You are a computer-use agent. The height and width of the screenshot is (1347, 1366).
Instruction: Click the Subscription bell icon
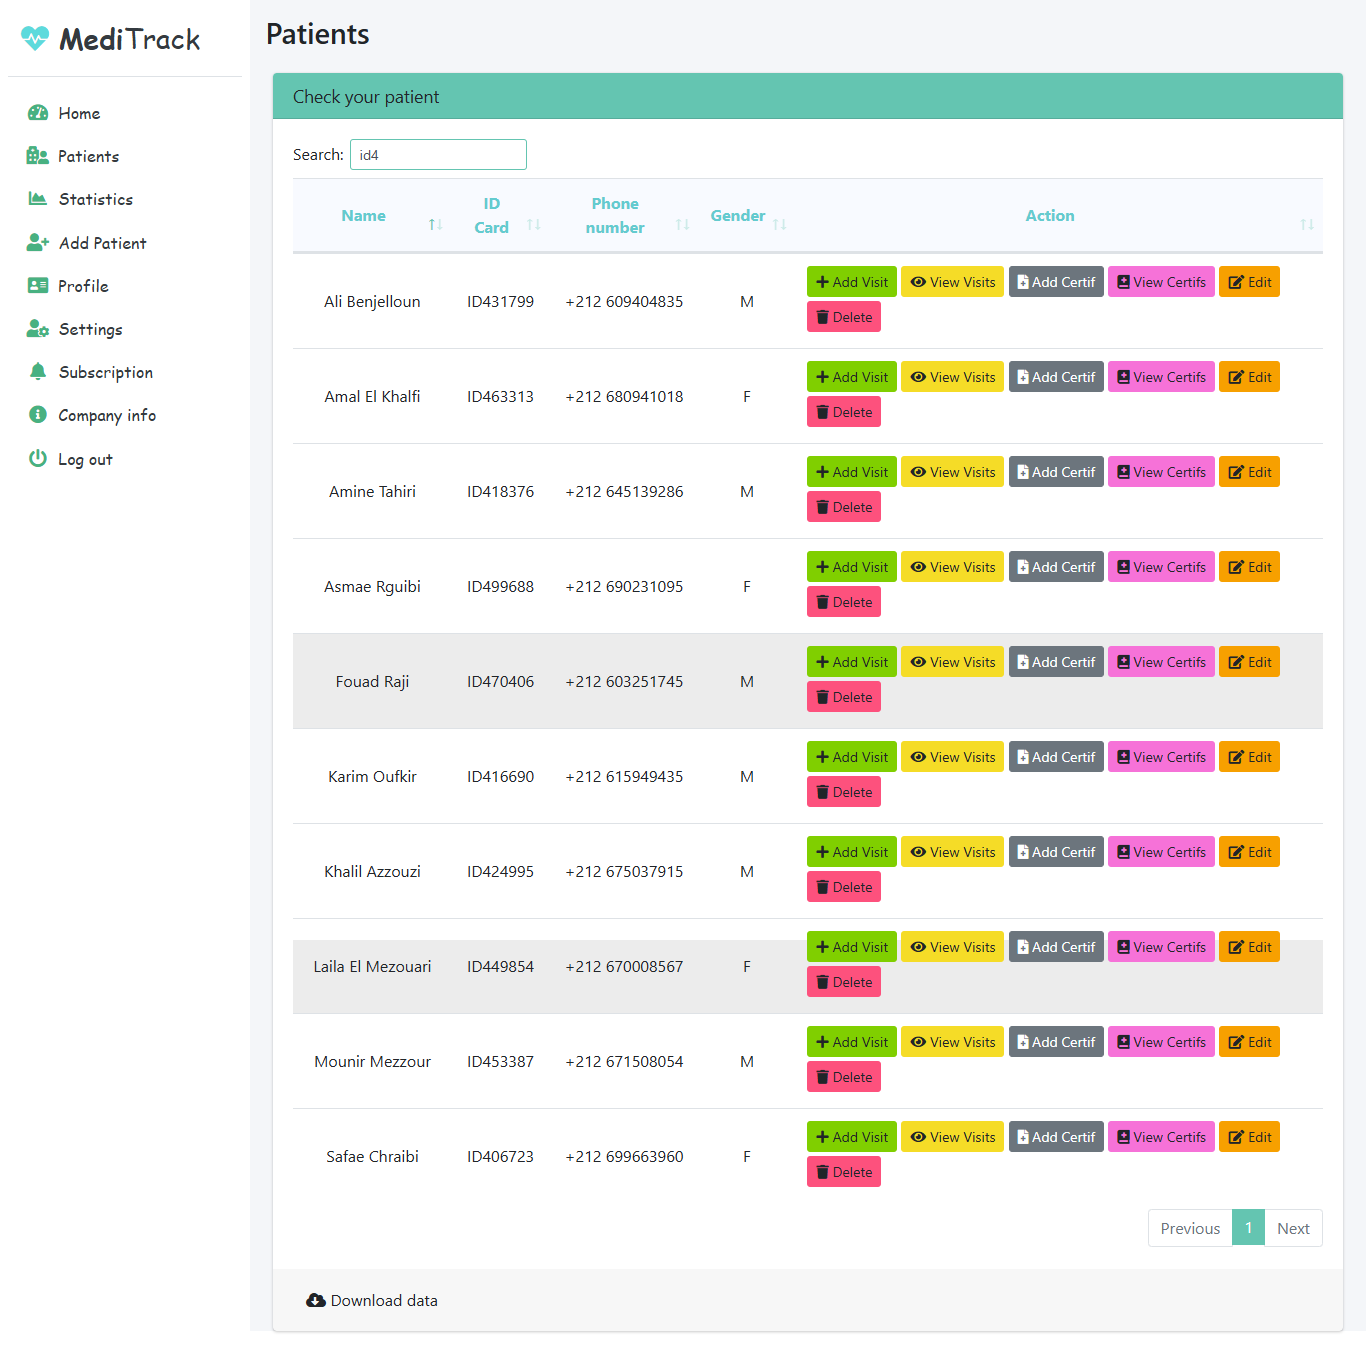pyautogui.click(x=38, y=372)
